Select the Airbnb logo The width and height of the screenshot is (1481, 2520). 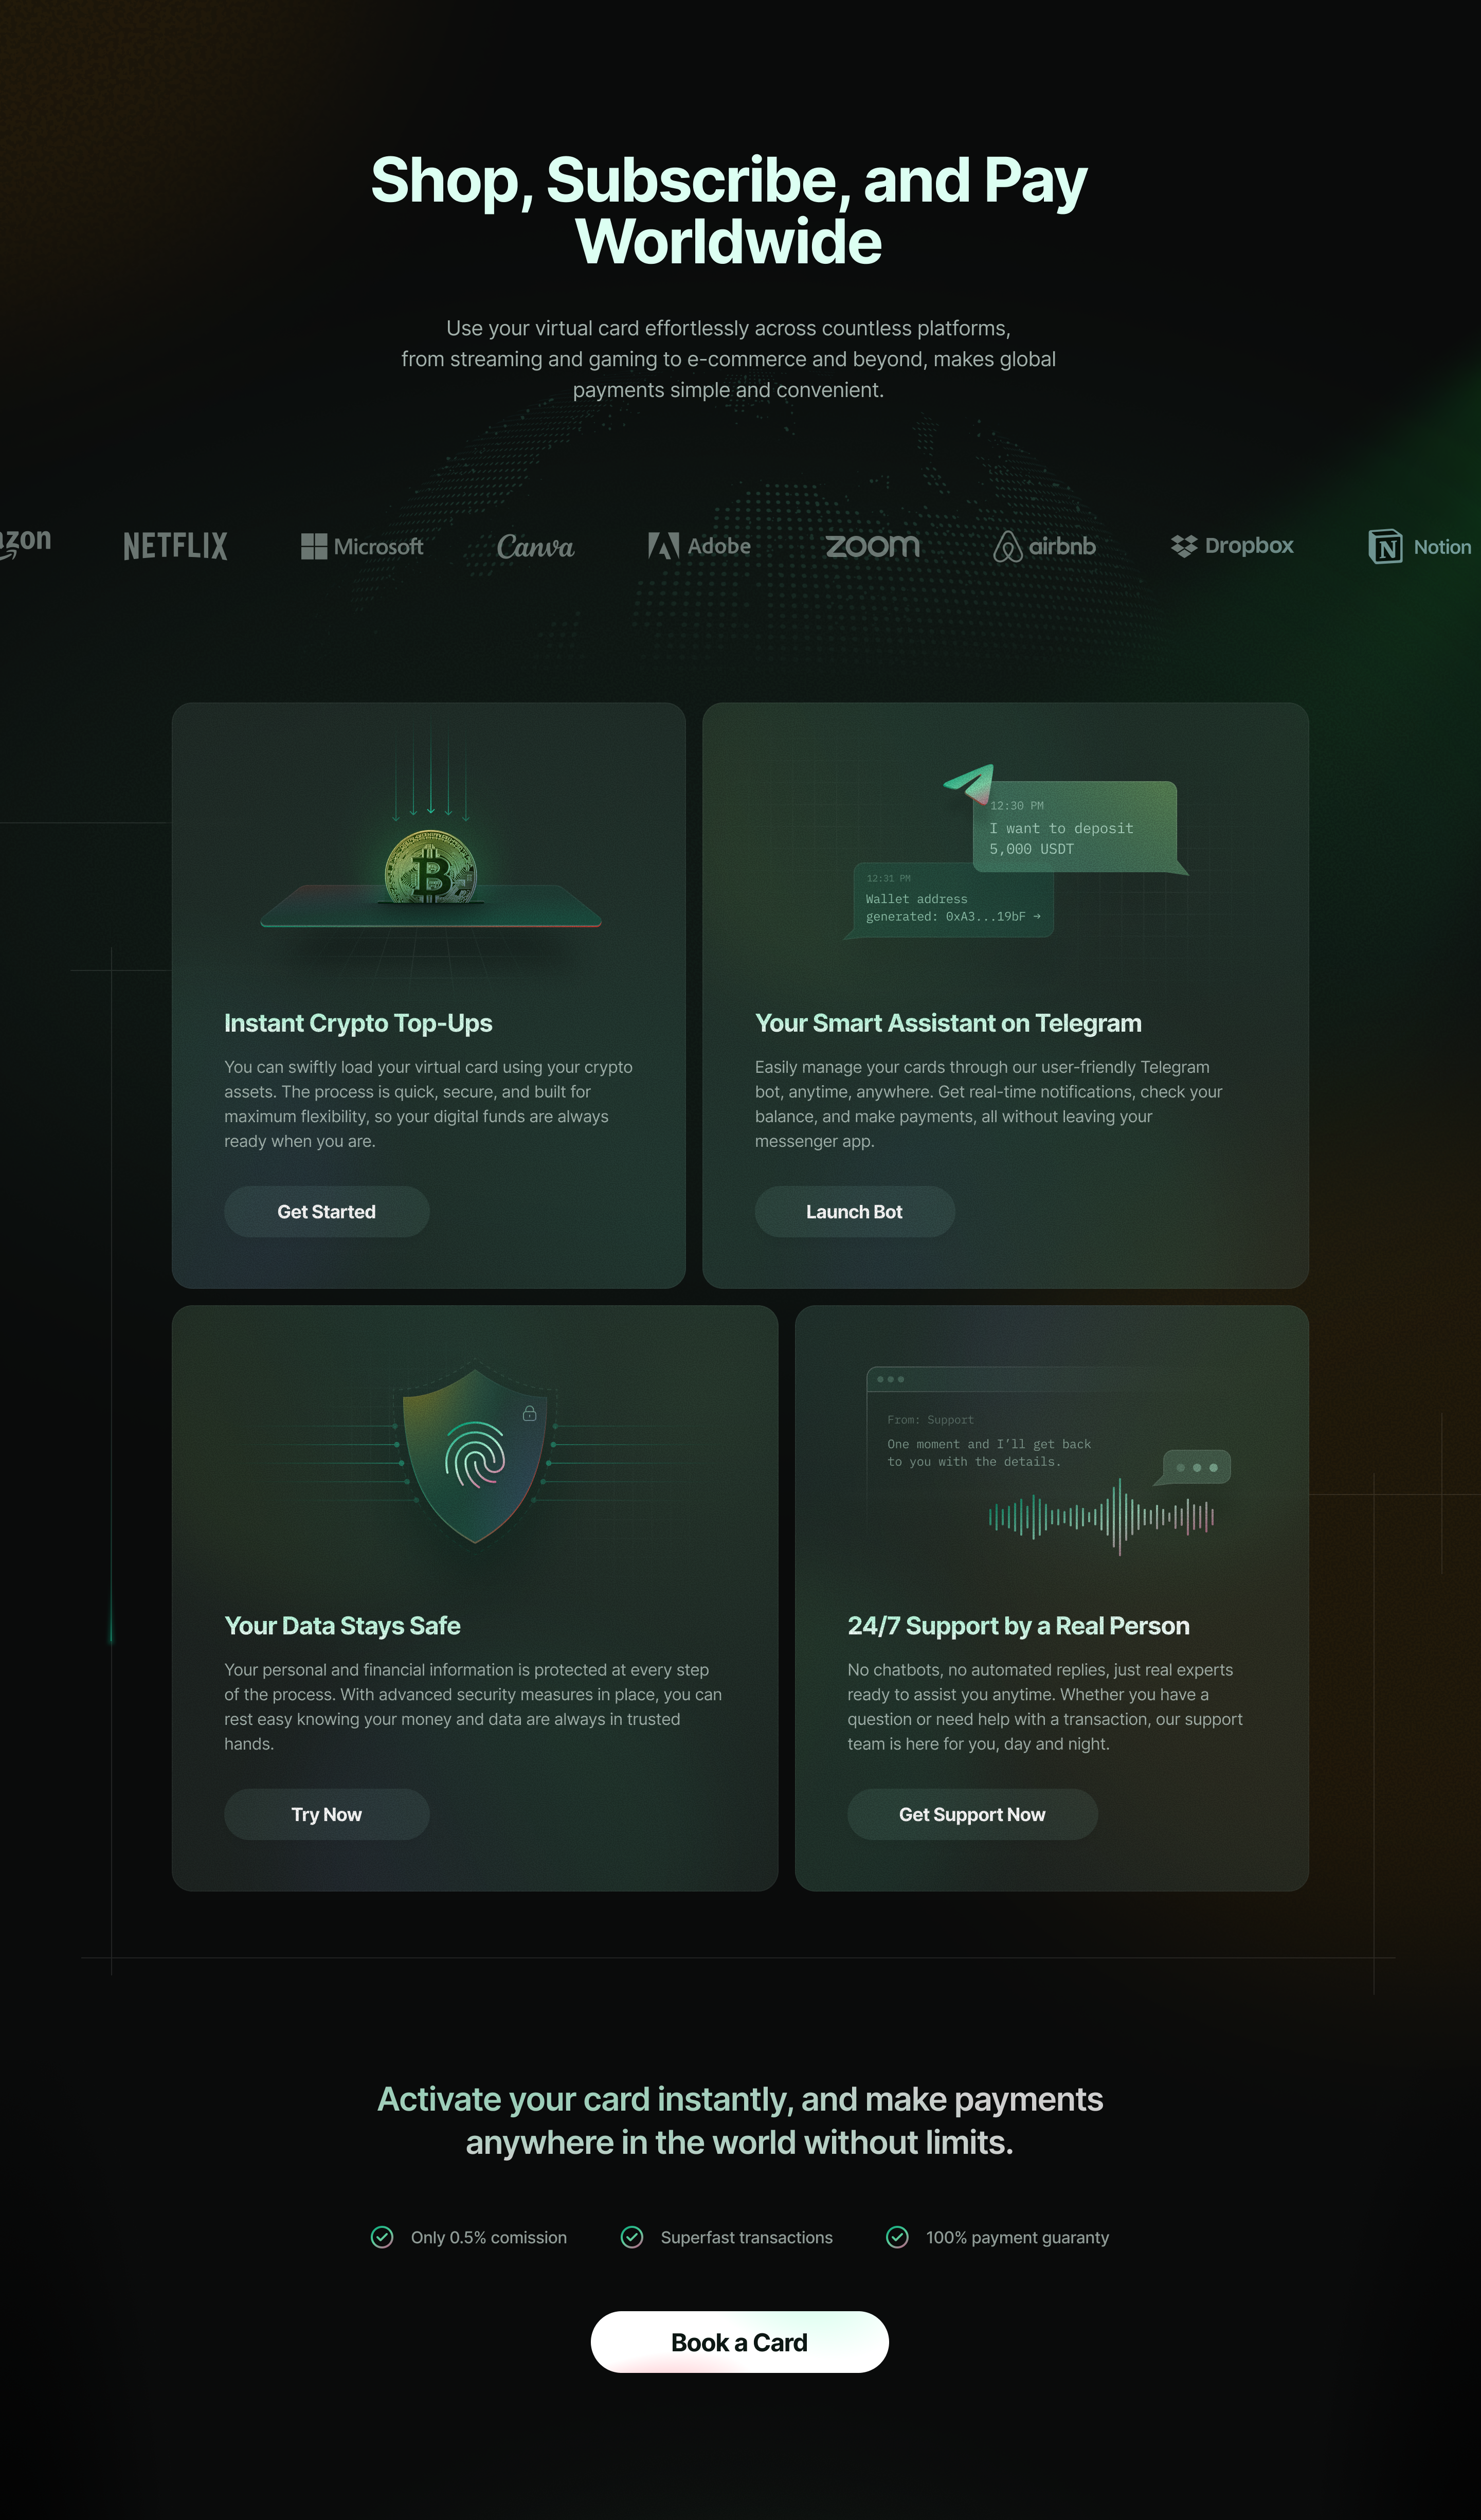tap(1046, 546)
